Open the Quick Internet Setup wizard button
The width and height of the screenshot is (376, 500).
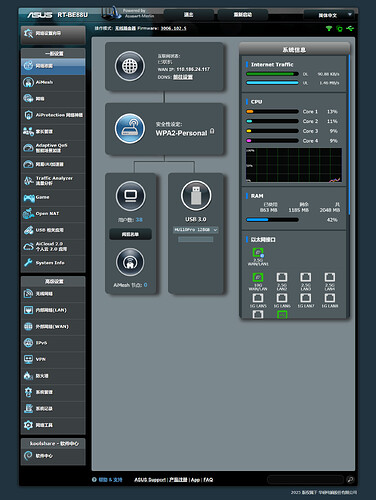53,34
